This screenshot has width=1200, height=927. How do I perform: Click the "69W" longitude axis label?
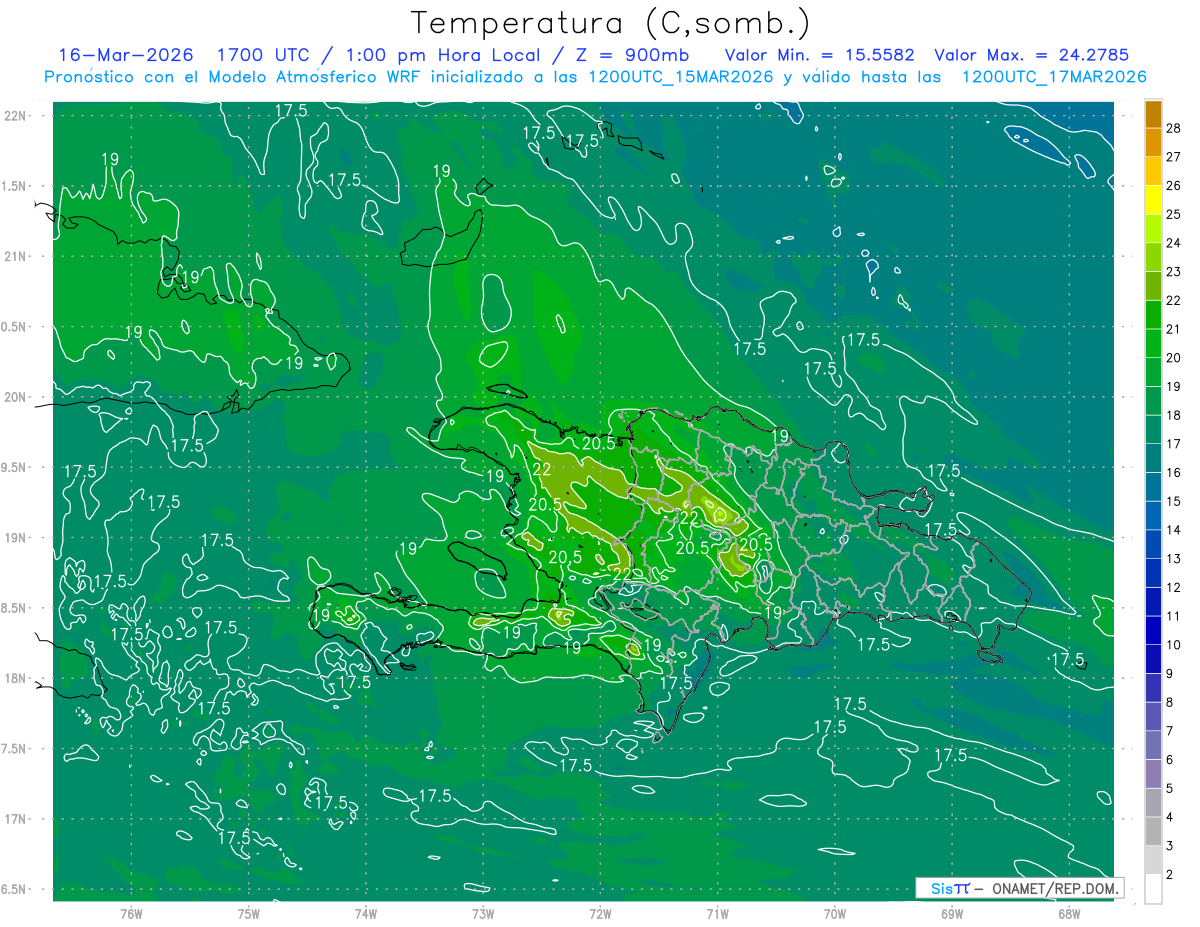(951, 913)
